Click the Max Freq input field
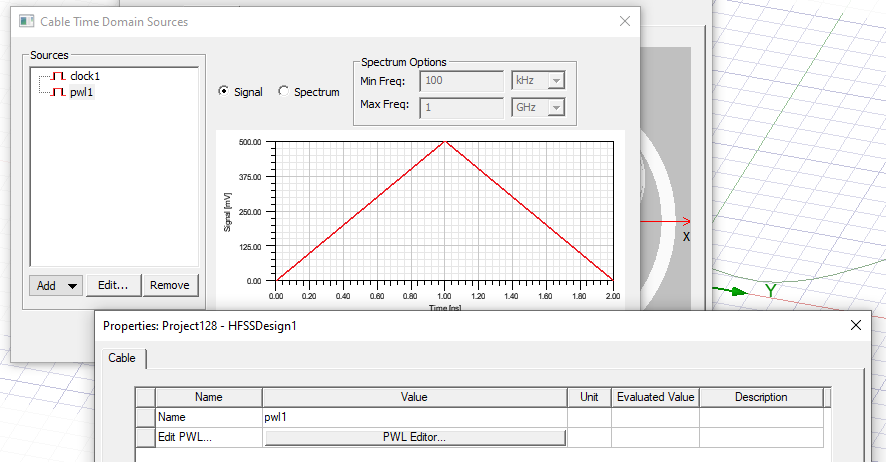Image resolution: width=886 pixels, height=462 pixels. tap(462, 107)
